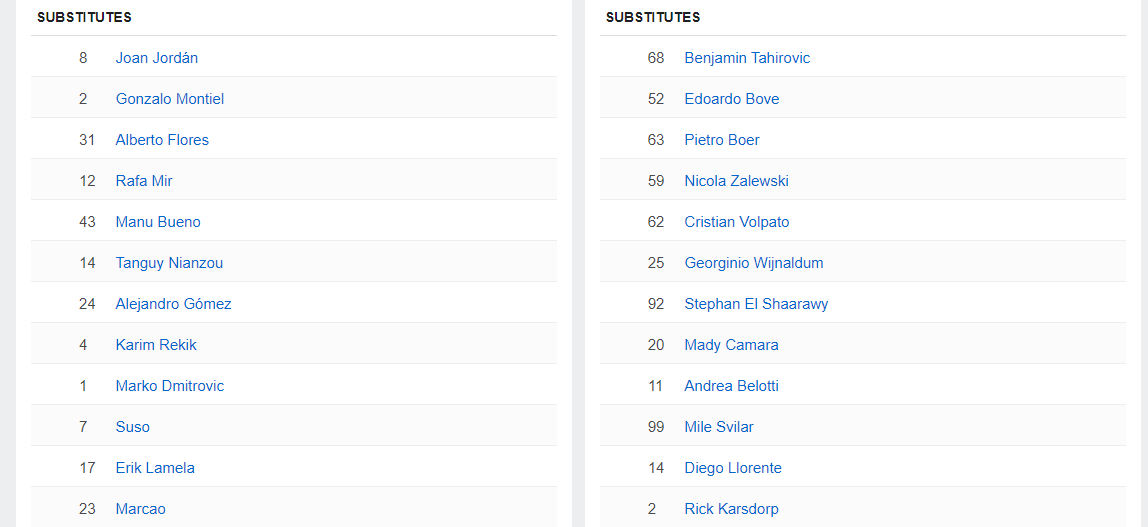
Task: Select Rick Karsdorp's link
Action: tap(731, 509)
